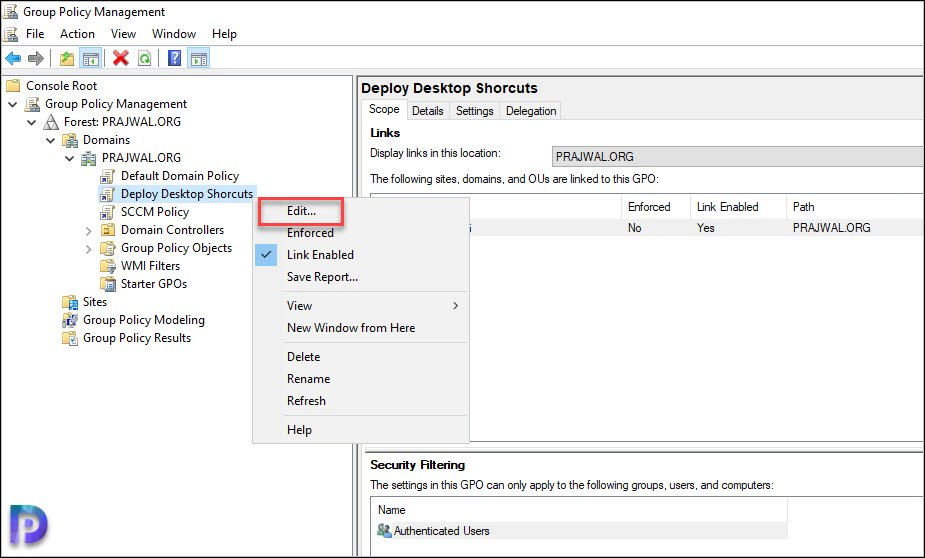Open the View submenu arrow in context menu

tap(455, 306)
